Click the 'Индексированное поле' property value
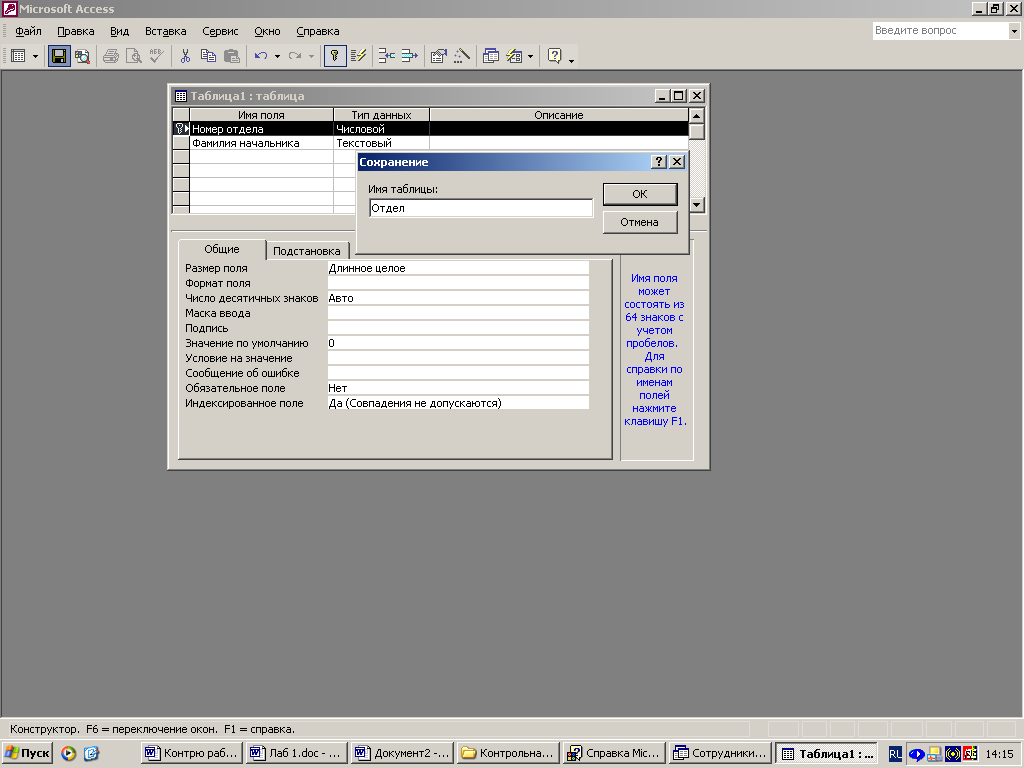This screenshot has height=768, width=1024. click(x=458, y=404)
